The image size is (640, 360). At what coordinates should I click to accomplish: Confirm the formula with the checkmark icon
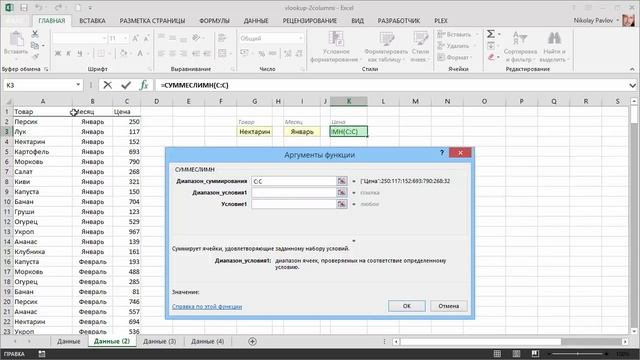click(x=126, y=85)
